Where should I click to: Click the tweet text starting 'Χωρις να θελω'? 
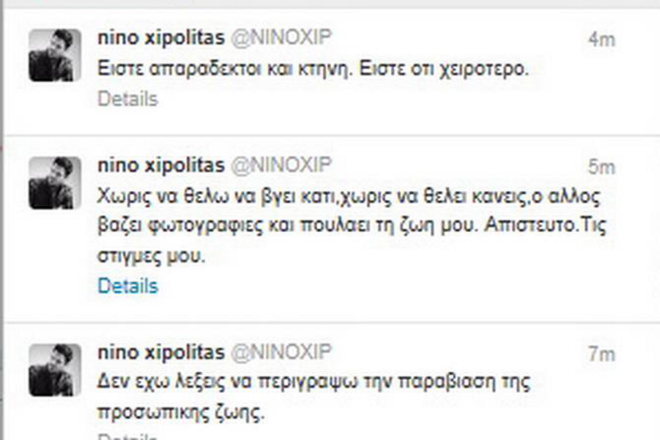(x=351, y=226)
